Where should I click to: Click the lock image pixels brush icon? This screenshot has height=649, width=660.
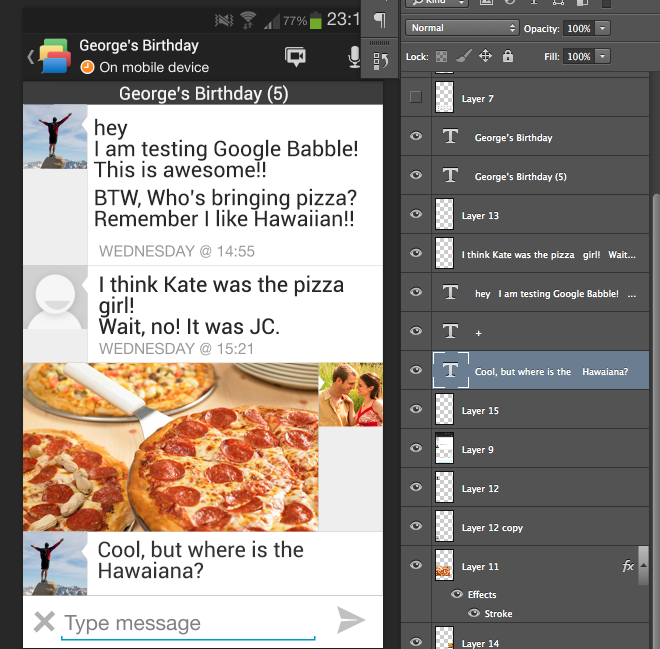(x=463, y=56)
